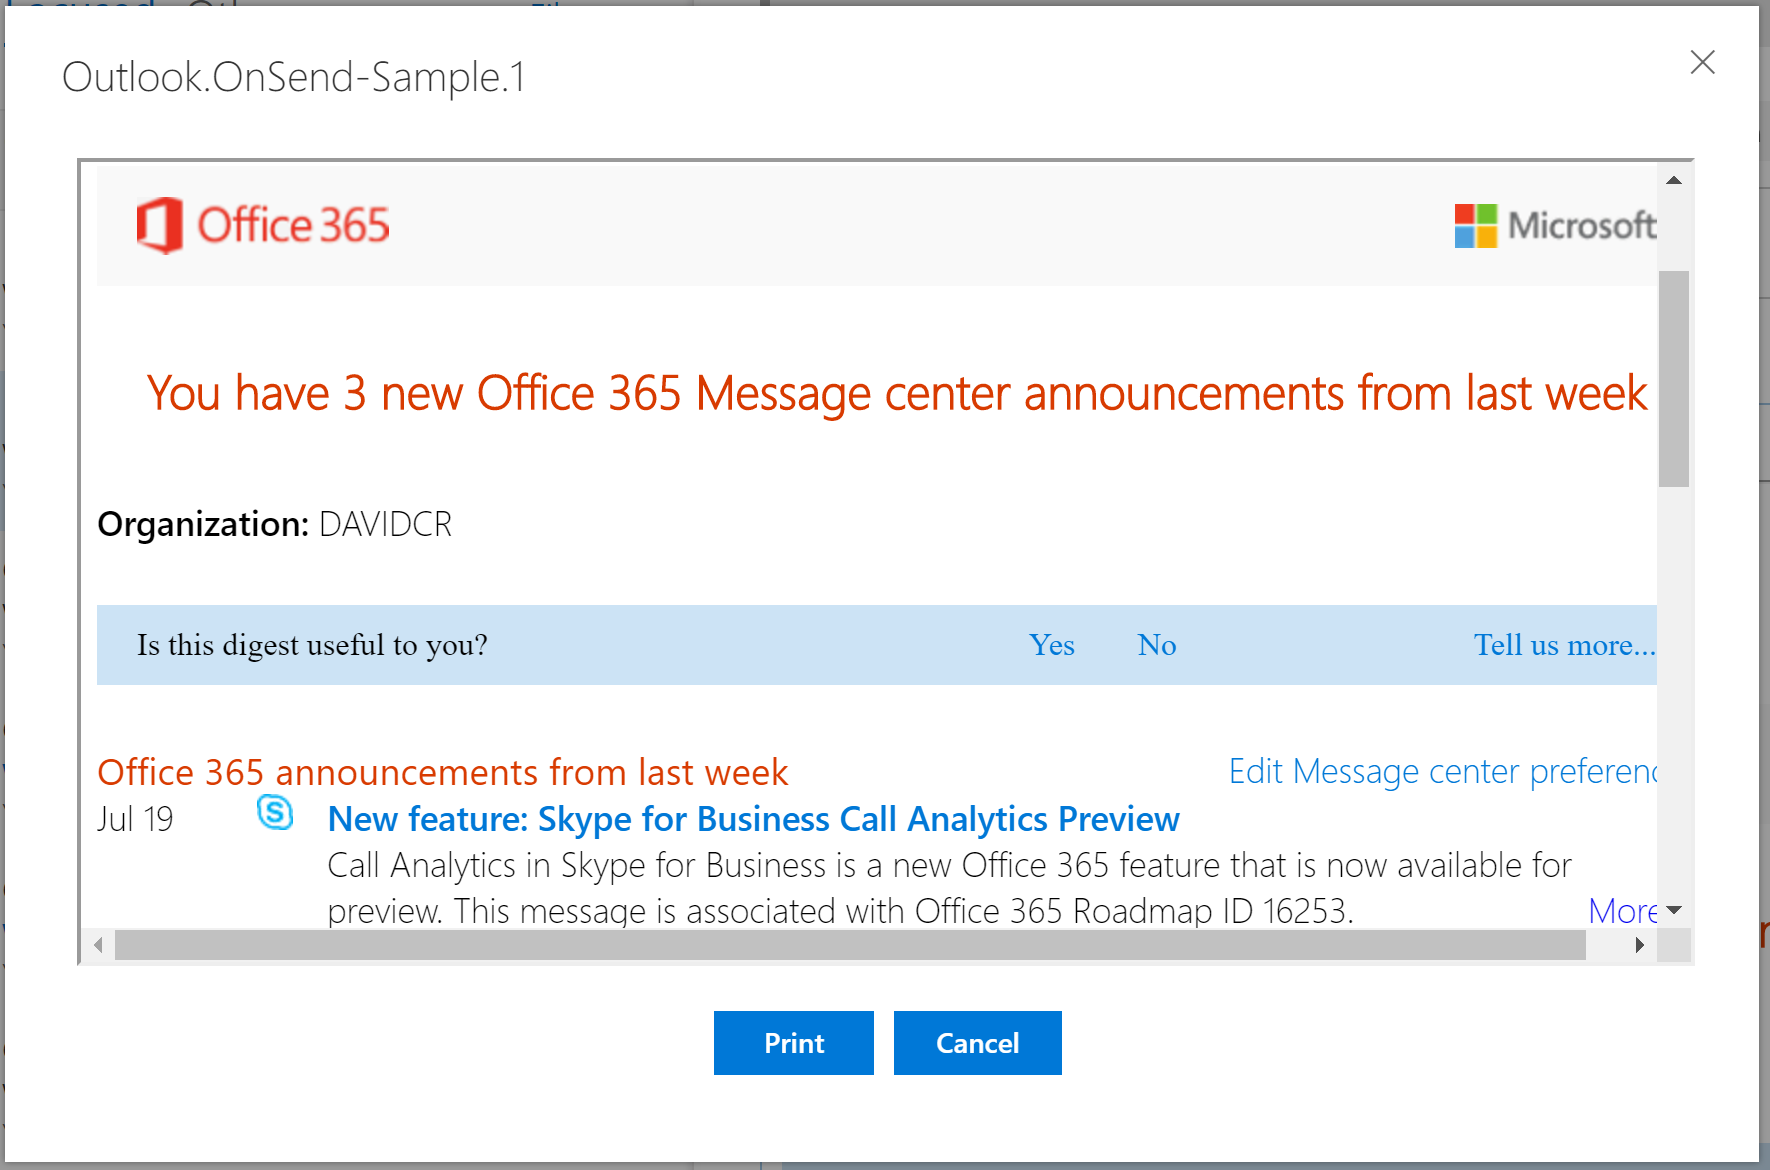1770x1170 pixels.
Task: Click the Outlook.OnSend-Sample.1 dialog title
Action: pos(294,77)
